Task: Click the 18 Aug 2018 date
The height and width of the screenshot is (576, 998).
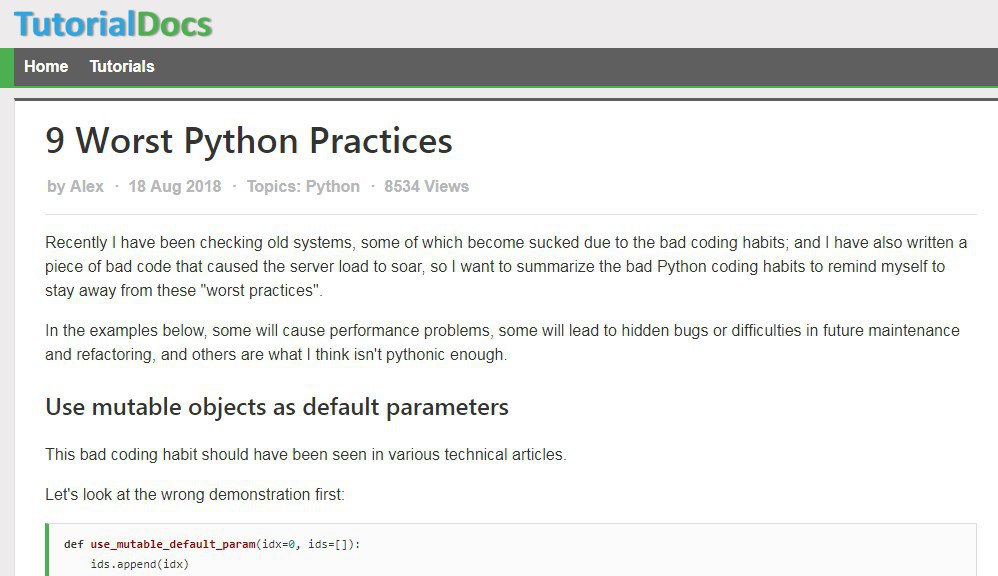Action: [175, 186]
